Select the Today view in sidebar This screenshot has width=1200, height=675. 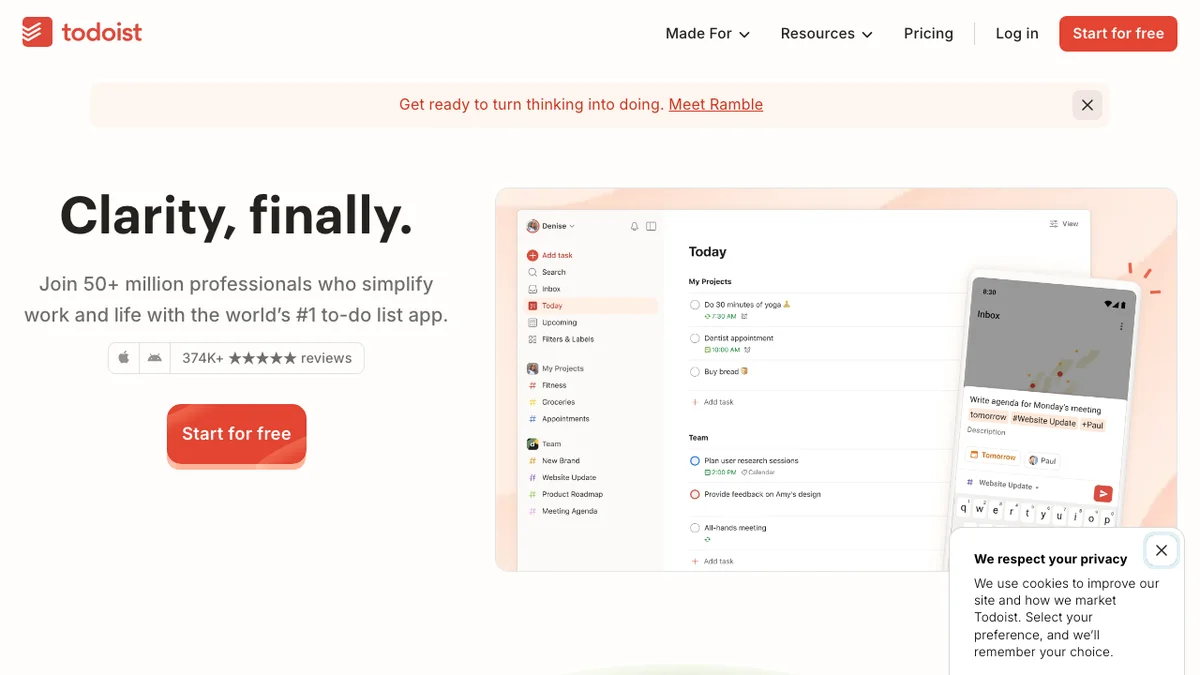(590, 306)
